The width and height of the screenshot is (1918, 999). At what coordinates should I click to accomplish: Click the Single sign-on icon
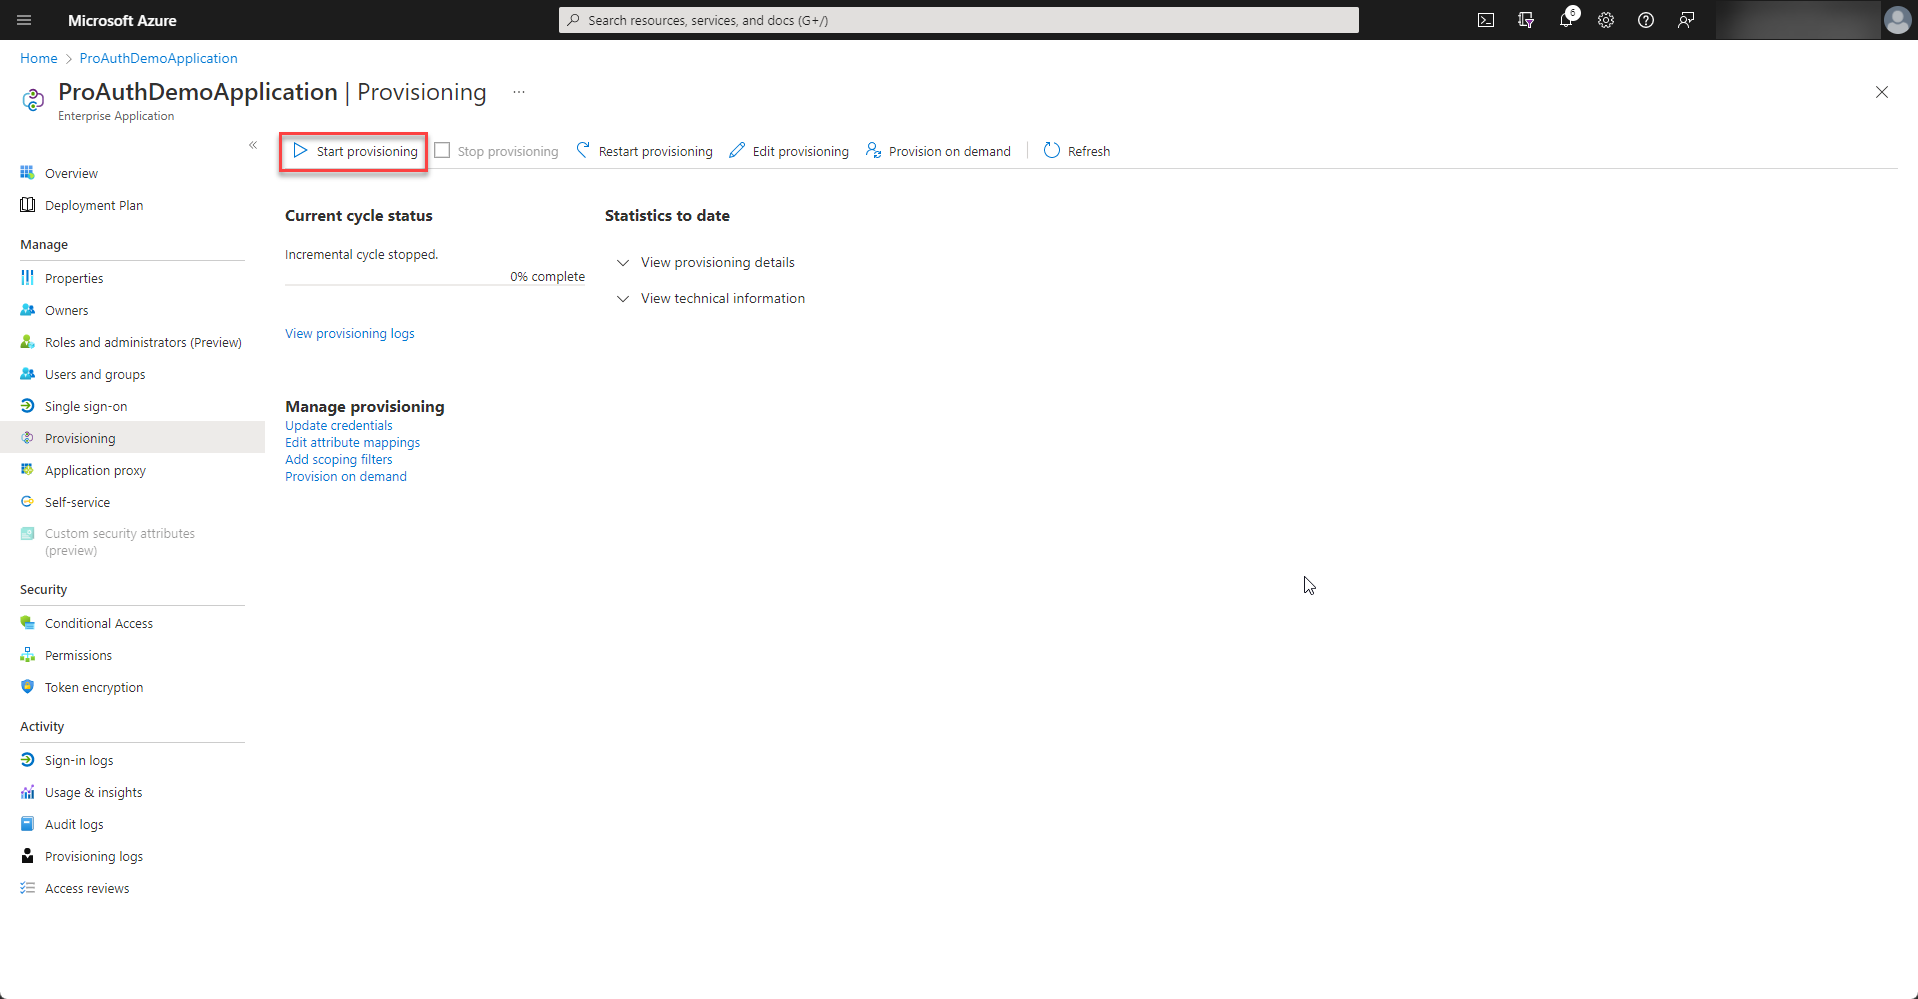(x=28, y=406)
